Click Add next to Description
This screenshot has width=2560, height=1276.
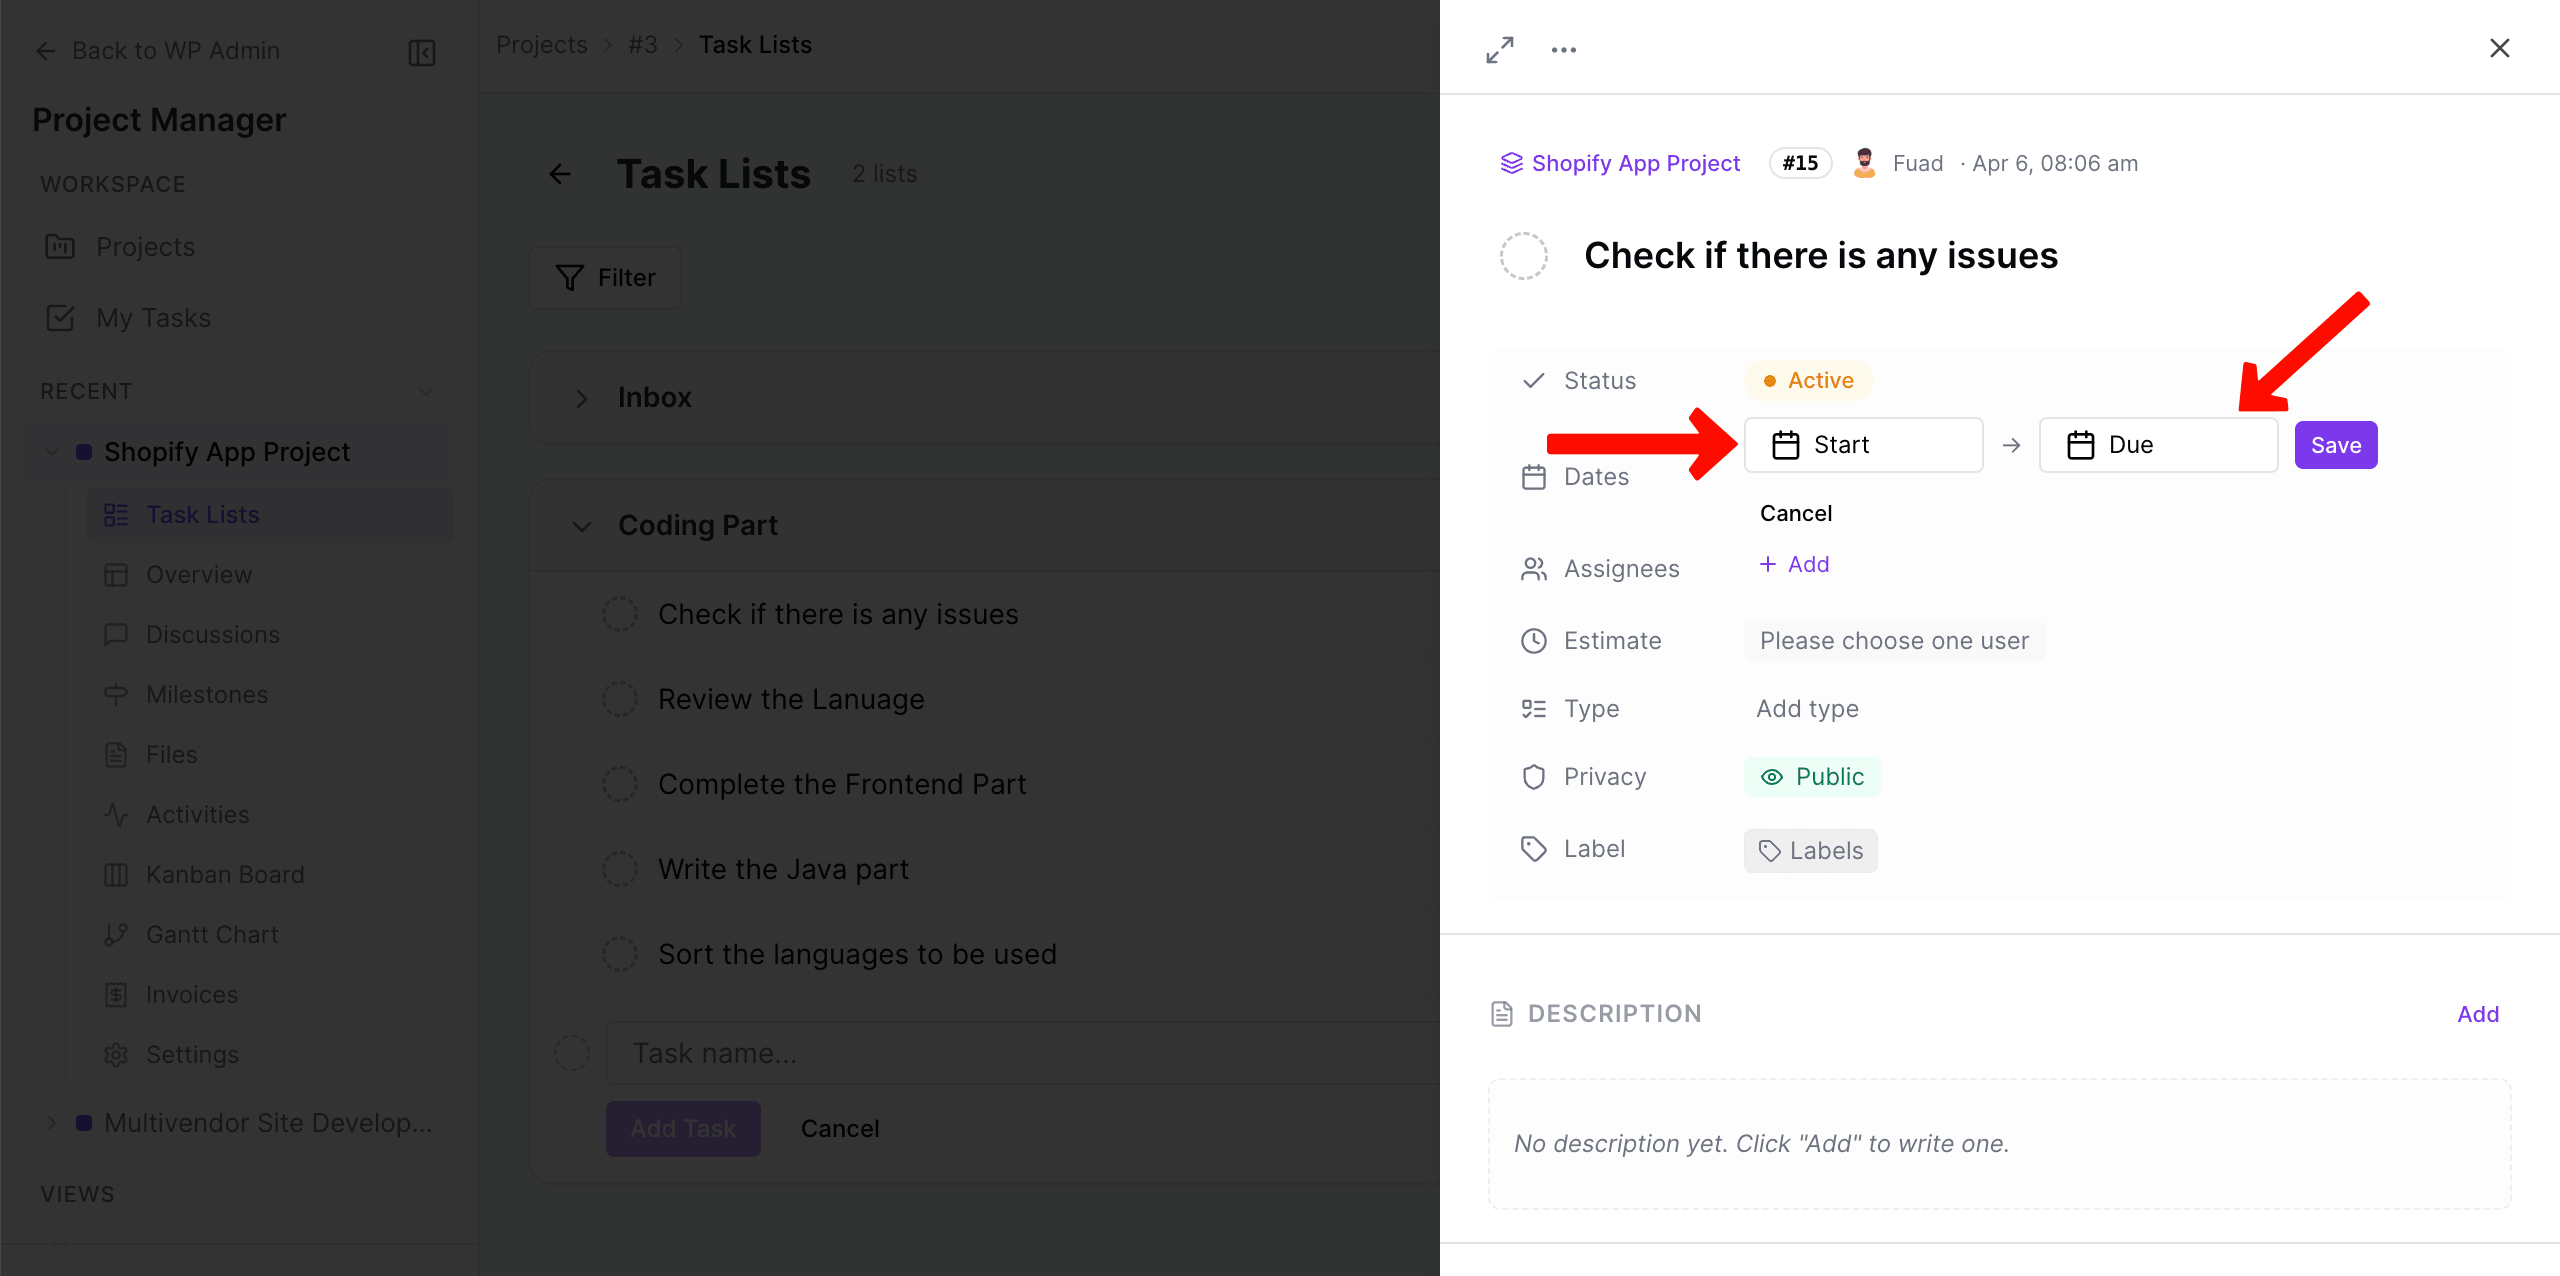pos(2478,1014)
